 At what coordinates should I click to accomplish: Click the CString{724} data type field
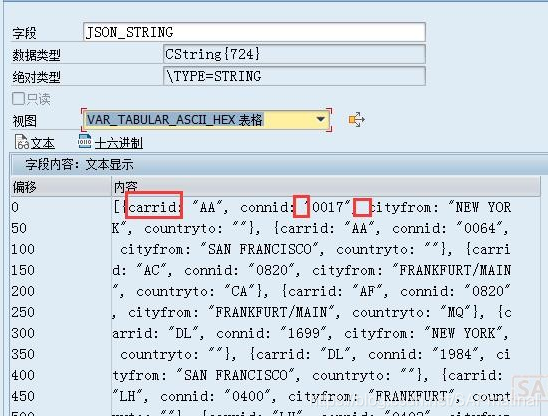[294, 54]
